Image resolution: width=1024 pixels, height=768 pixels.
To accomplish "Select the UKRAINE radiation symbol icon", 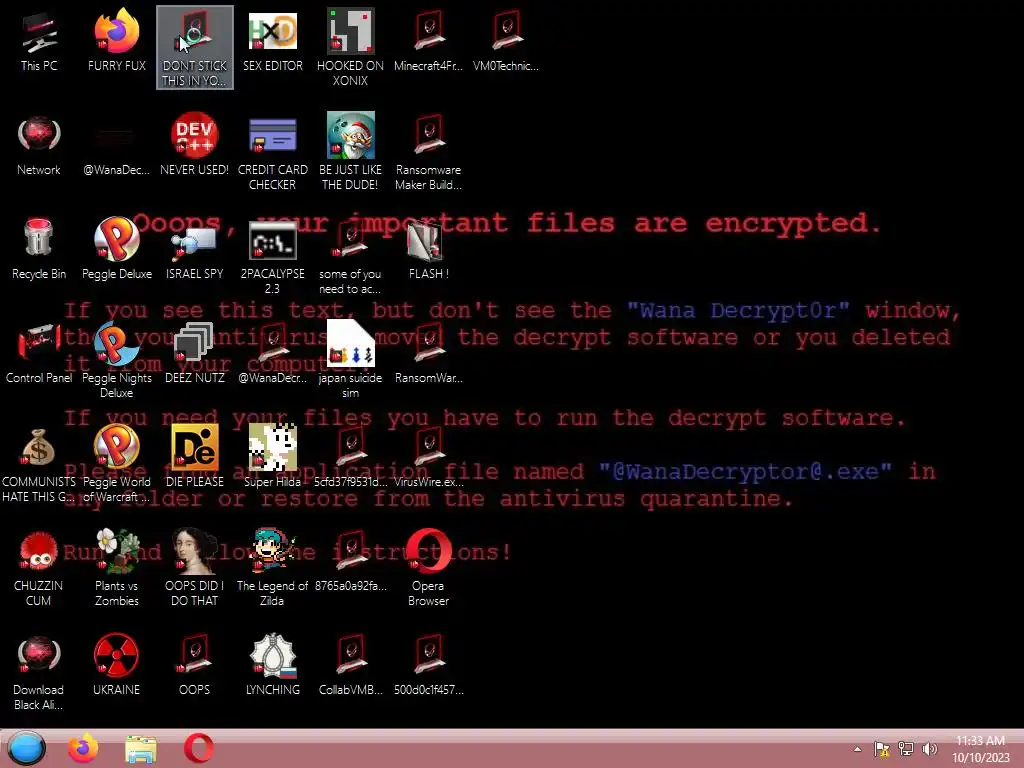I will pos(116,665).
